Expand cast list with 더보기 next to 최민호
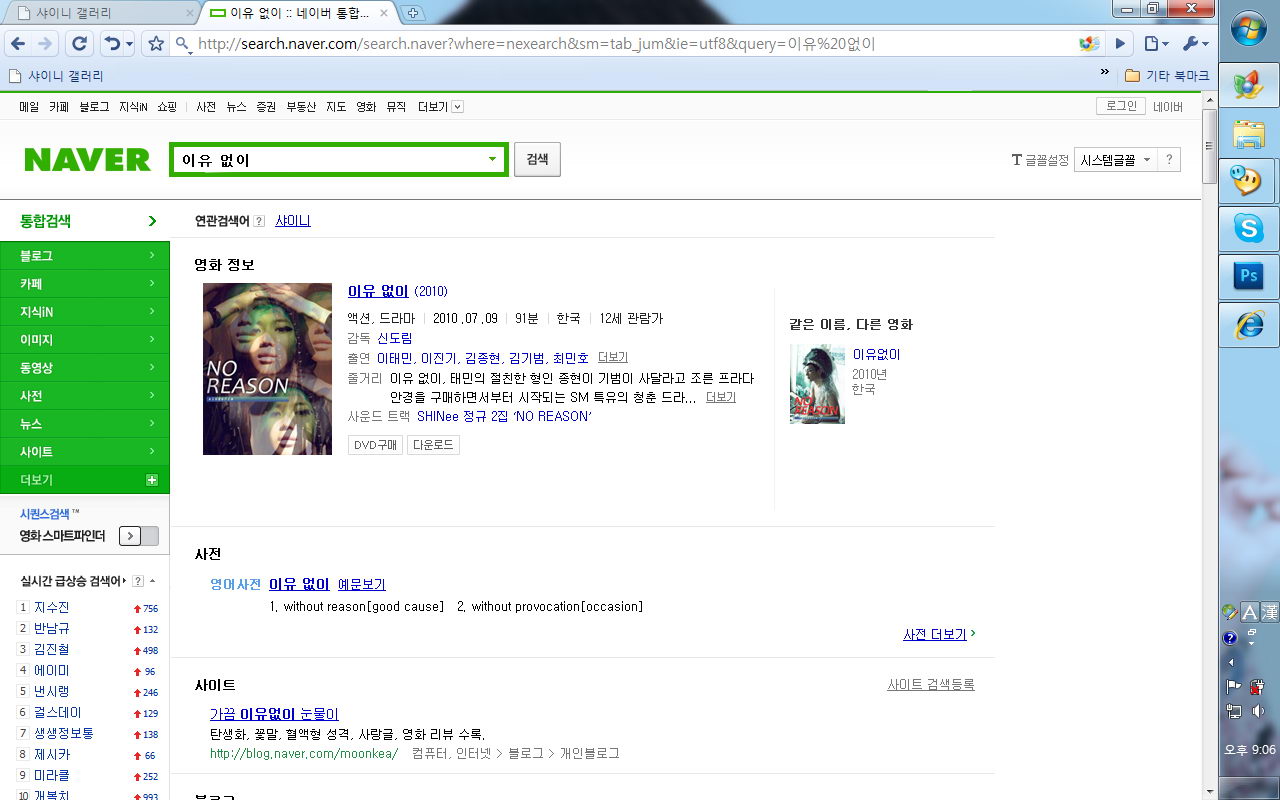Screen dimensions: 1280x800 [x=613, y=358]
